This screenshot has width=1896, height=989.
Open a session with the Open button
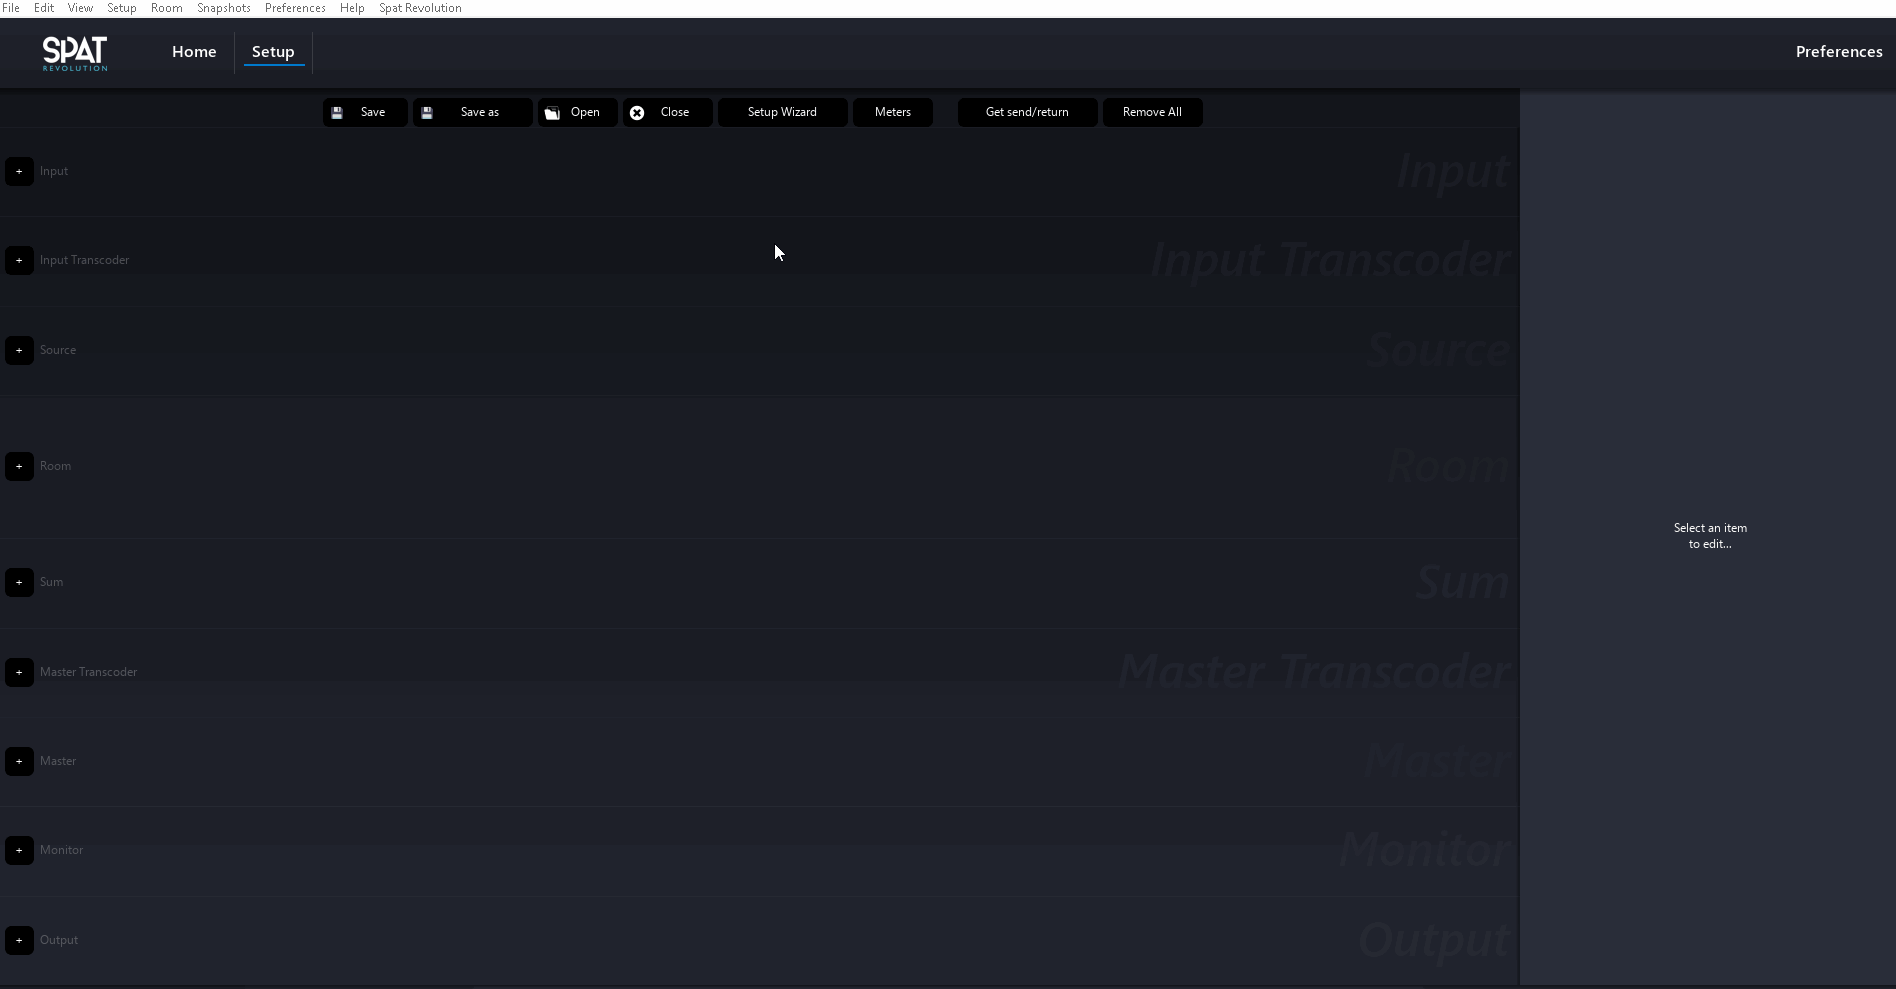(x=577, y=112)
